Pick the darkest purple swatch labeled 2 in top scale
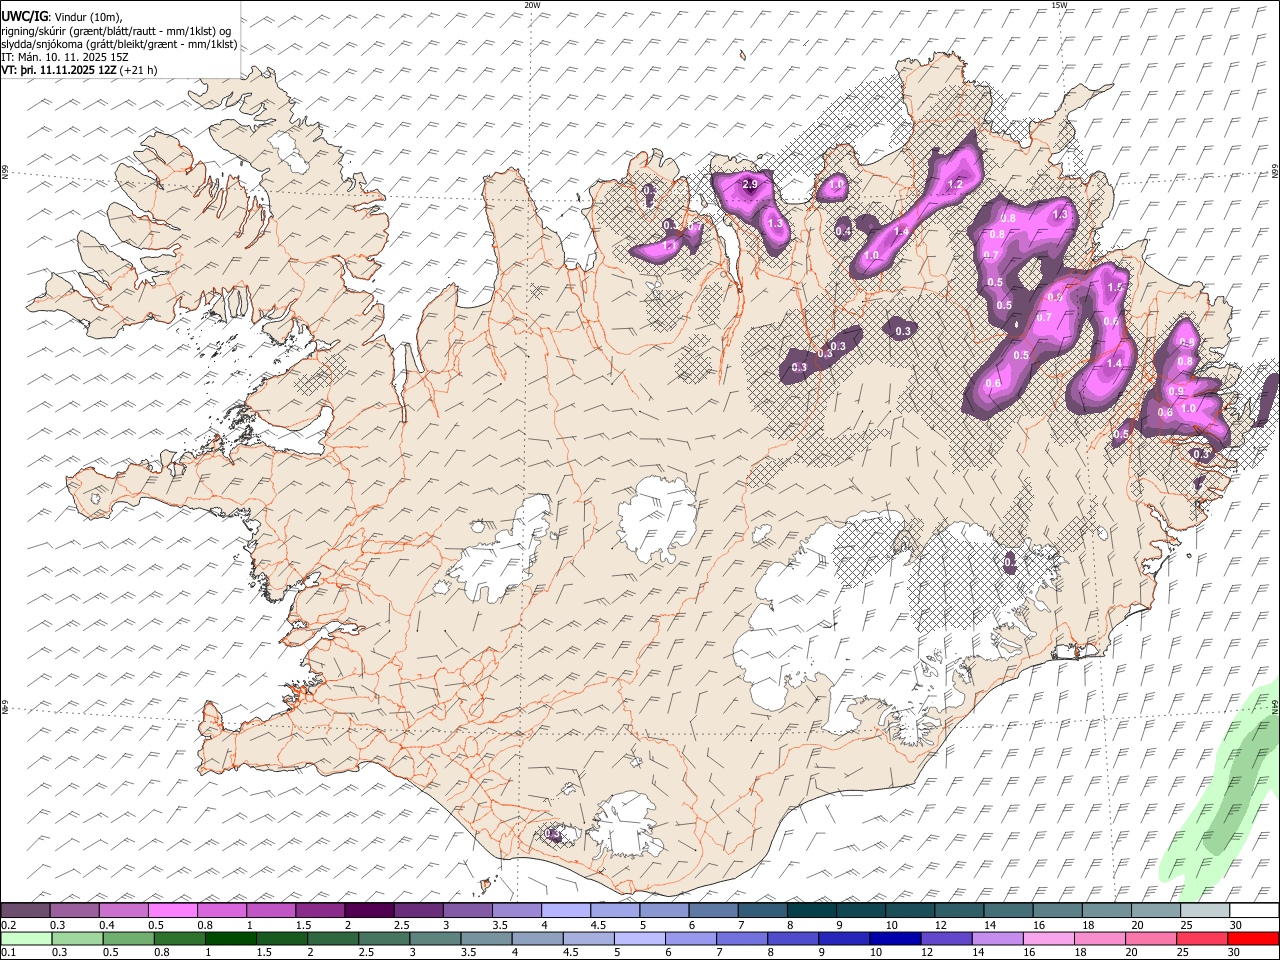This screenshot has height=960, width=1280. (x=369, y=911)
